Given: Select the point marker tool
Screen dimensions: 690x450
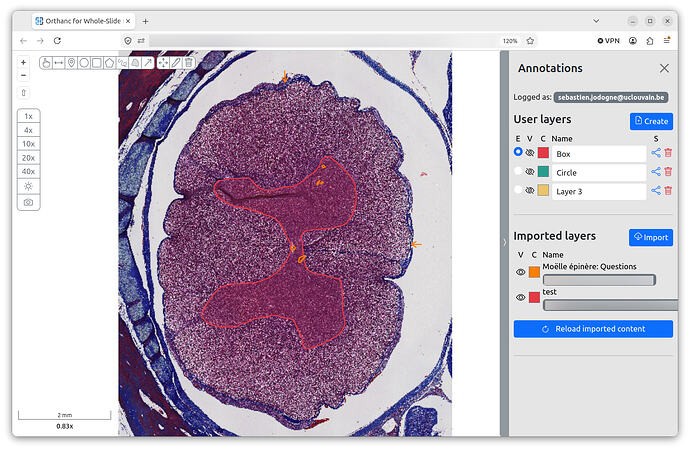Looking at the screenshot, I should [x=71, y=63].
